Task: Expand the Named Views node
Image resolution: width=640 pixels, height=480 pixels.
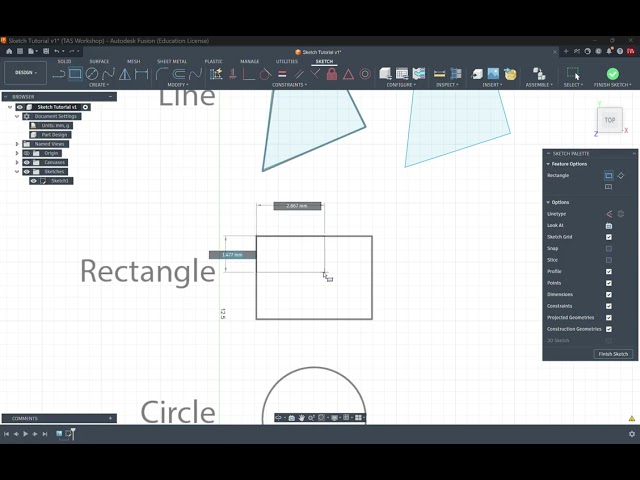Action: 17,144
